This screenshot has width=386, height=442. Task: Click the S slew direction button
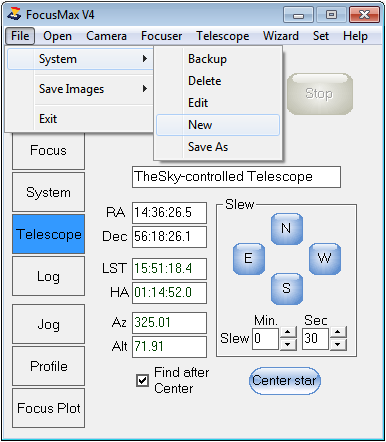tap(287, 289)
